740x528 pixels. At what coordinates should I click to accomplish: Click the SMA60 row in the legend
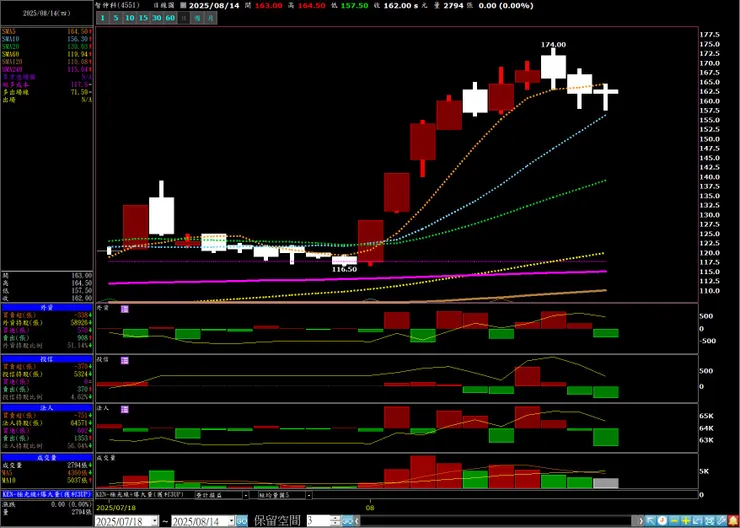tap(47, 54)
